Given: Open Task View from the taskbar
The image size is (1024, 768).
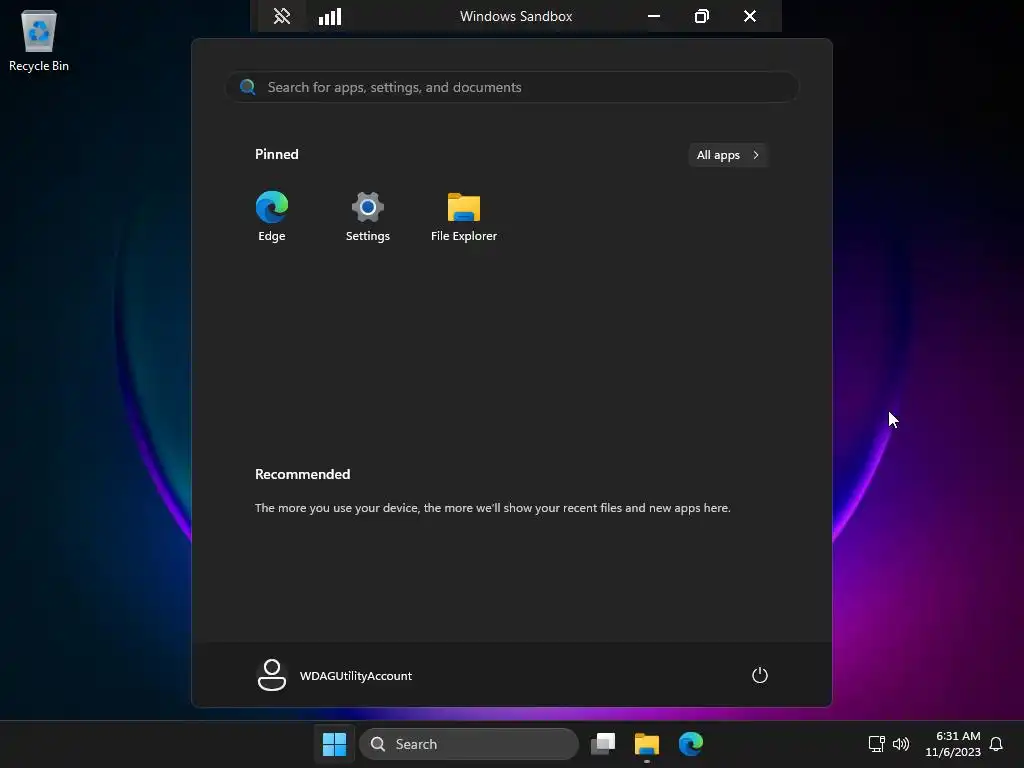Looking at the screenshot, I should point(603,744).
